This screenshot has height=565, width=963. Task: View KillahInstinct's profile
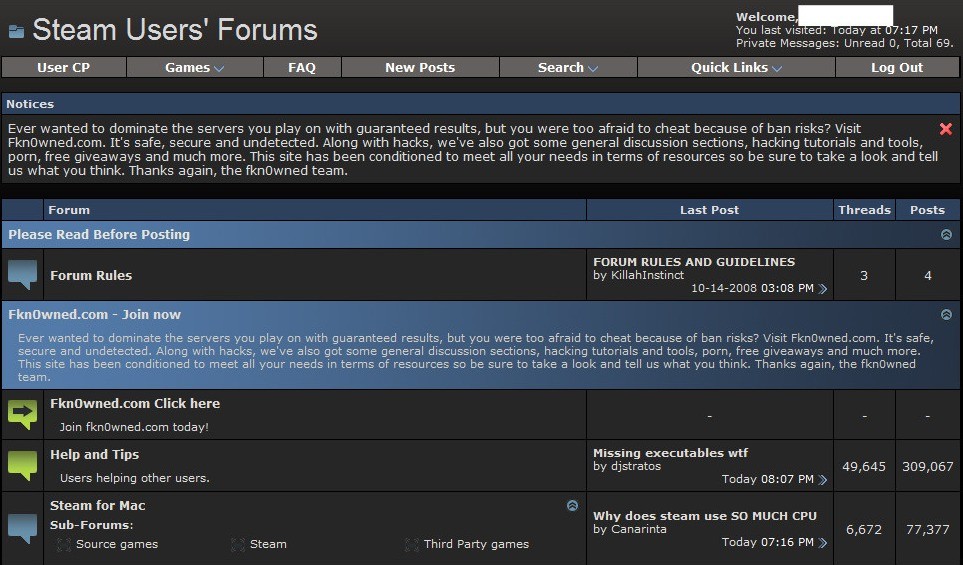[647, 275]
